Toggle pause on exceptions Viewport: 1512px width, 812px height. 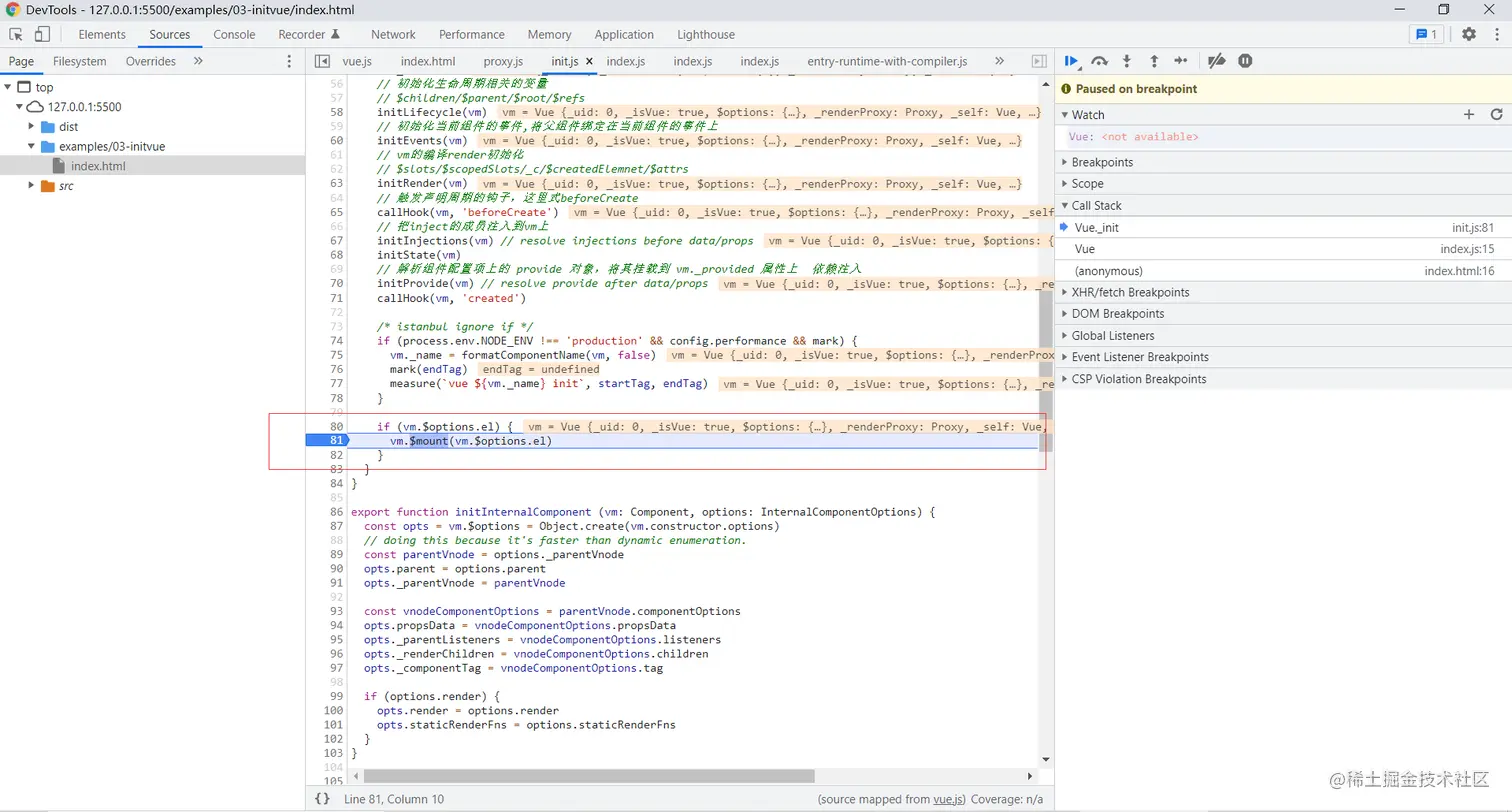[1245, 61]
